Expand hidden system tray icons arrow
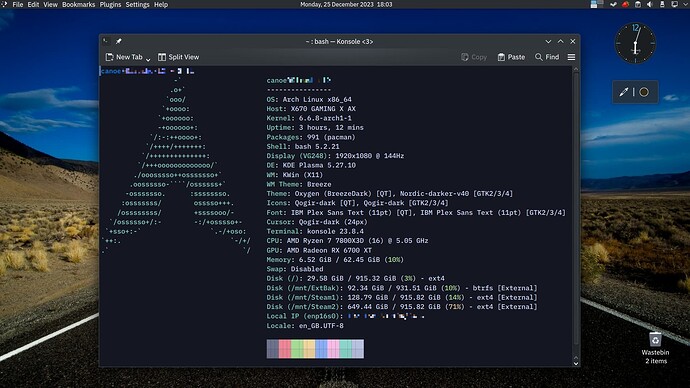 pyautogui.click(x=686, y=4)
